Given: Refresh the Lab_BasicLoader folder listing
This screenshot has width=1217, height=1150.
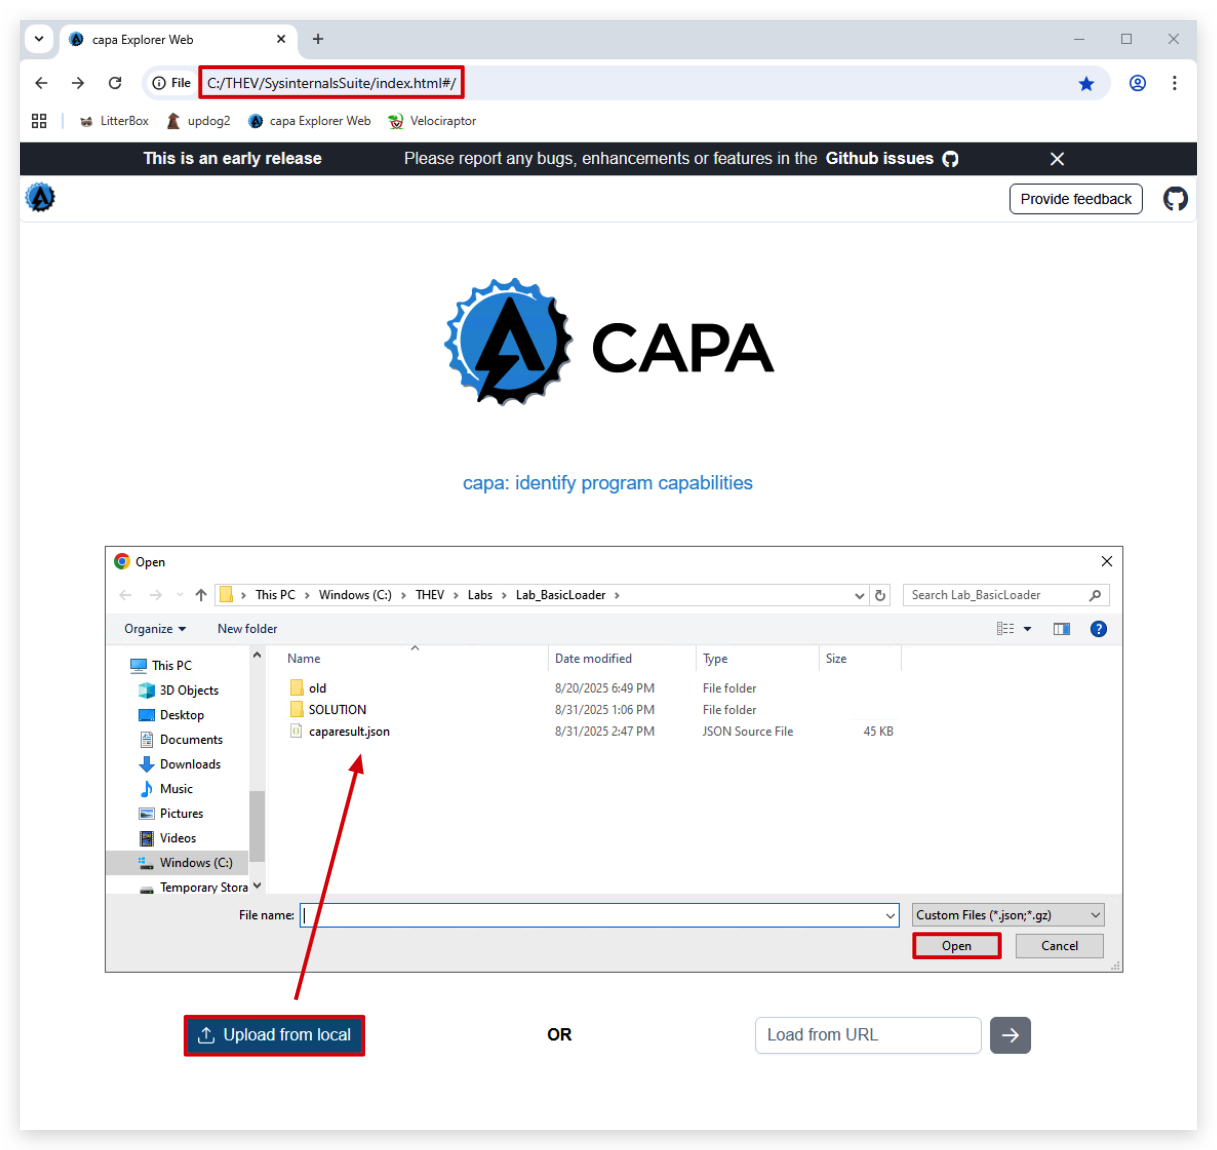Looking at the screenshot, I should tap(880, 595).
